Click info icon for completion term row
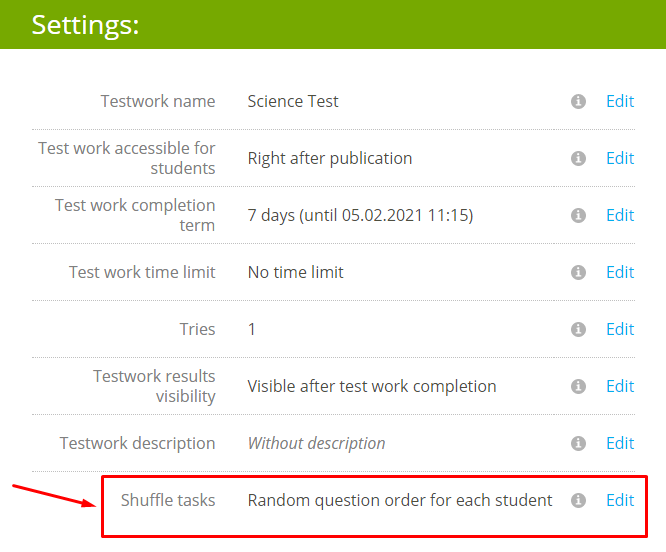This screenshot has width=666, height=552. pos(578,215)
